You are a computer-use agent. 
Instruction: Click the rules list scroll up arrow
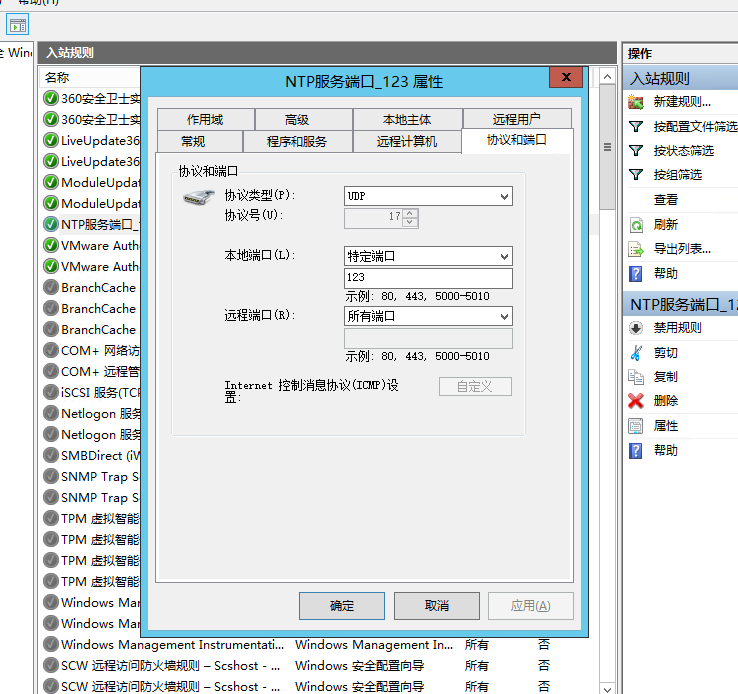(608, 77)
